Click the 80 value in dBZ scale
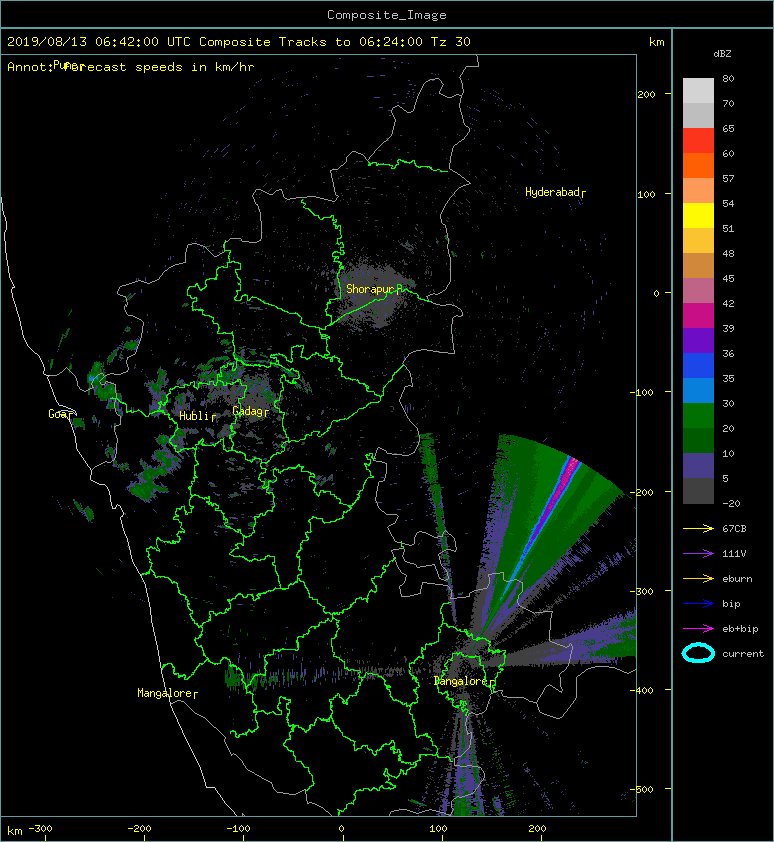The width and height of the screenshot is (774, 842). coord(728,78)
